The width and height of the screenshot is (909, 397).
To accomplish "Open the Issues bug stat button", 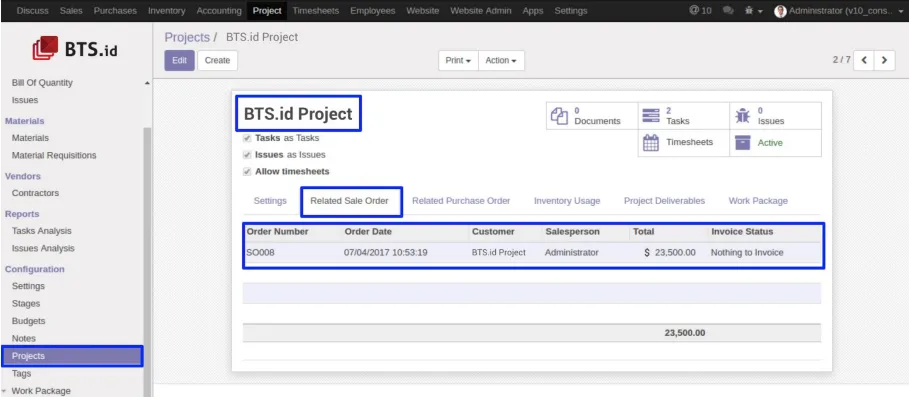I will click(x=775, y=116).
